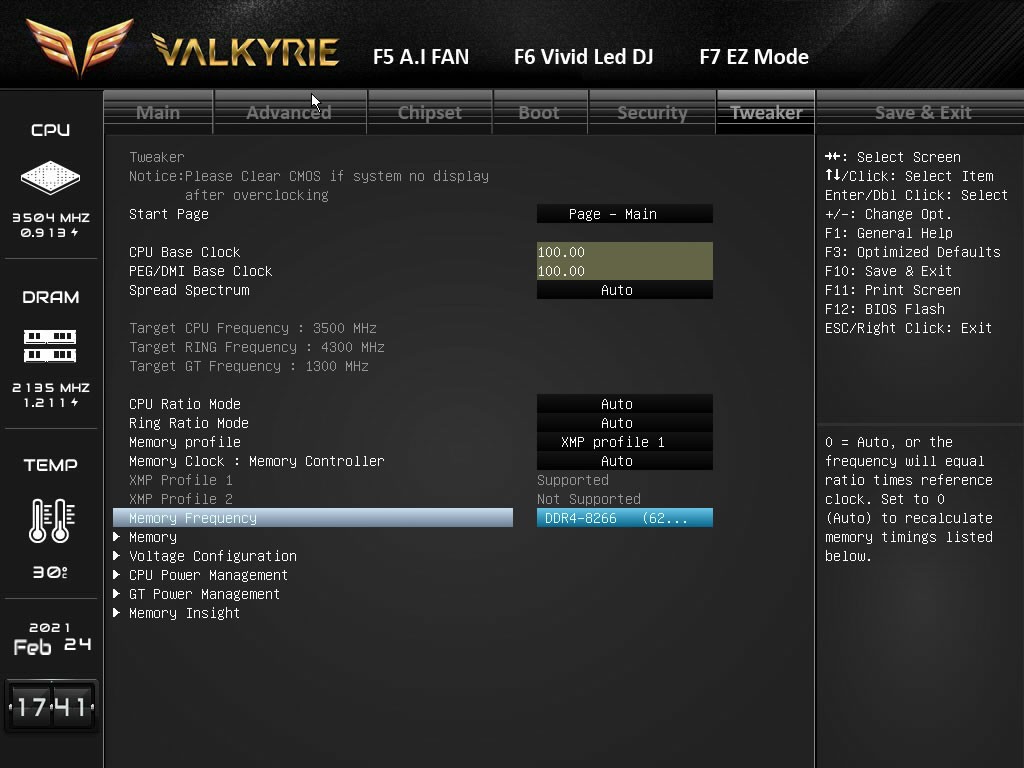Click the 'Not Supported' status text

point(588,499)
